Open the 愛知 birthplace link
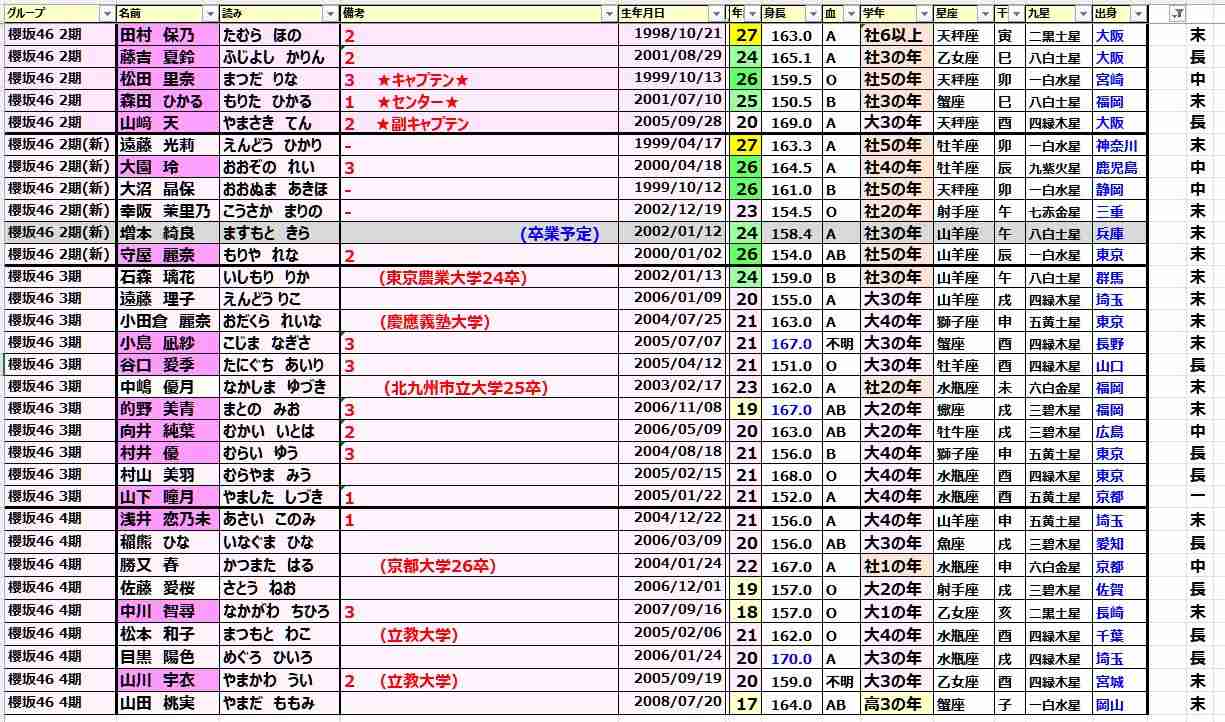 [1109, 543]
